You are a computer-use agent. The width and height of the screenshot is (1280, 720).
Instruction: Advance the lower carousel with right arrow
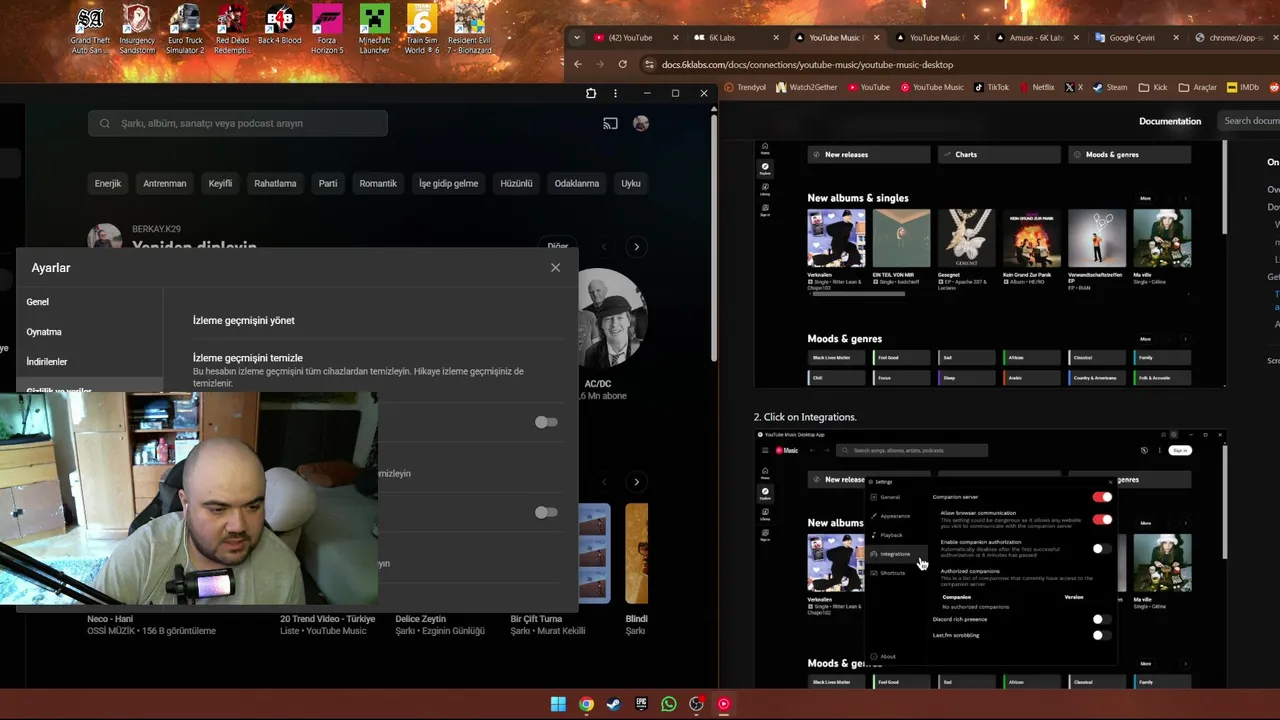[x=636, y=482]
